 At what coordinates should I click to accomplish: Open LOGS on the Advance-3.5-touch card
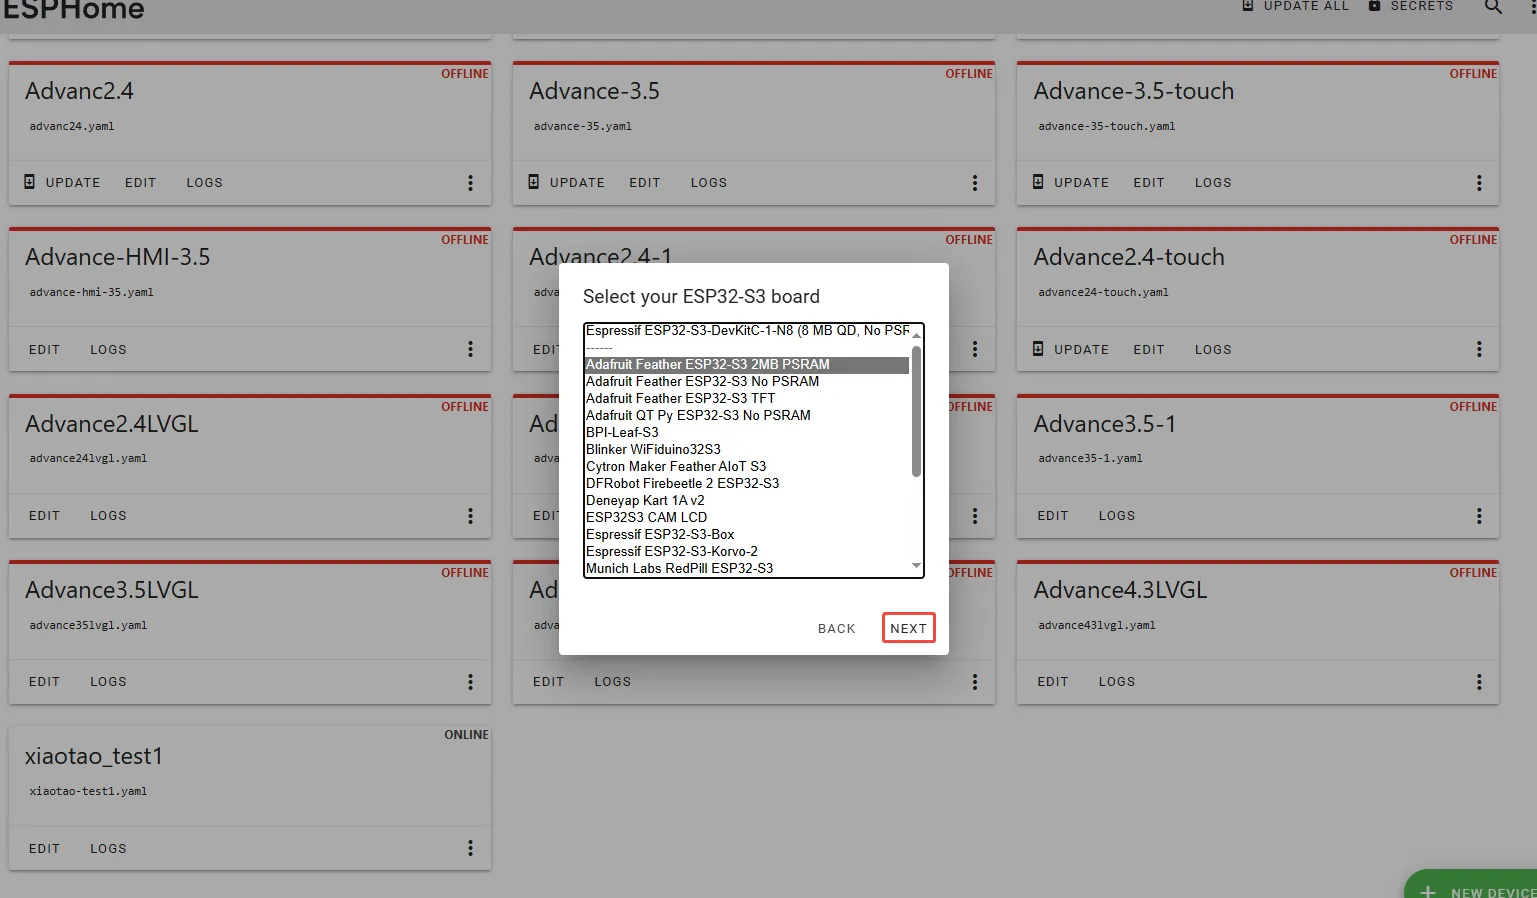coord(1213,183)
